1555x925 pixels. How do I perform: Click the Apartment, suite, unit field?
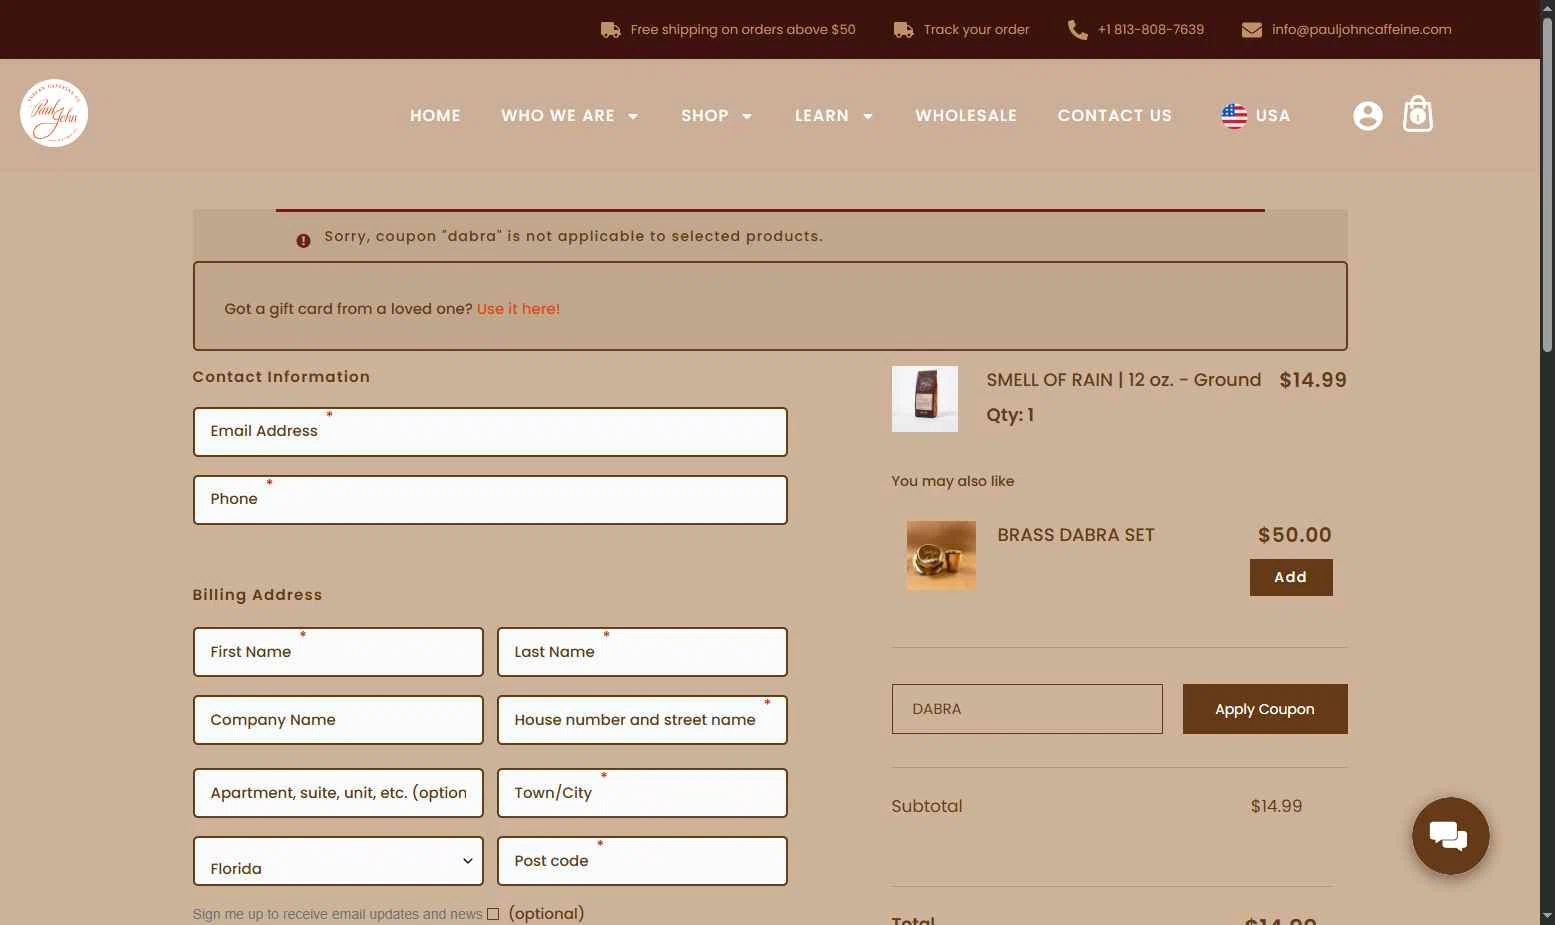point(338,793)
